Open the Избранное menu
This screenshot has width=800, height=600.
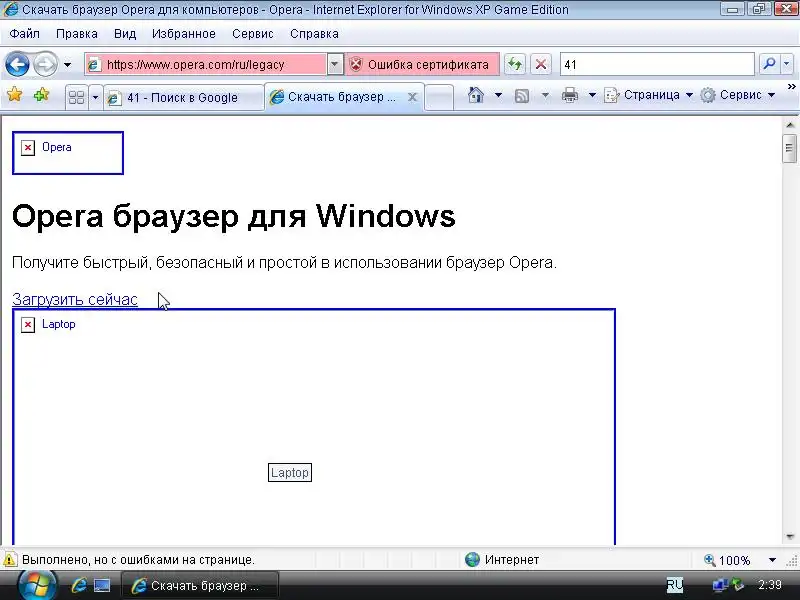[184, 34]
